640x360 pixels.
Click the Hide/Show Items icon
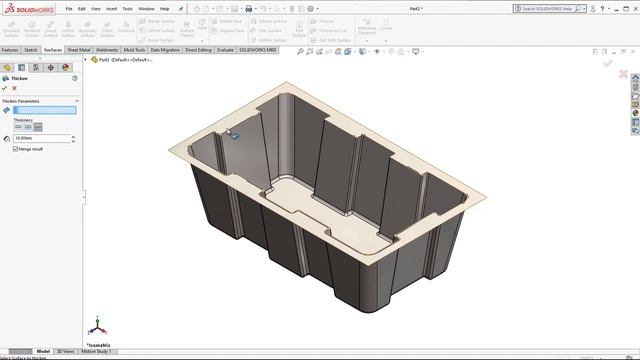tap(377, 51)
